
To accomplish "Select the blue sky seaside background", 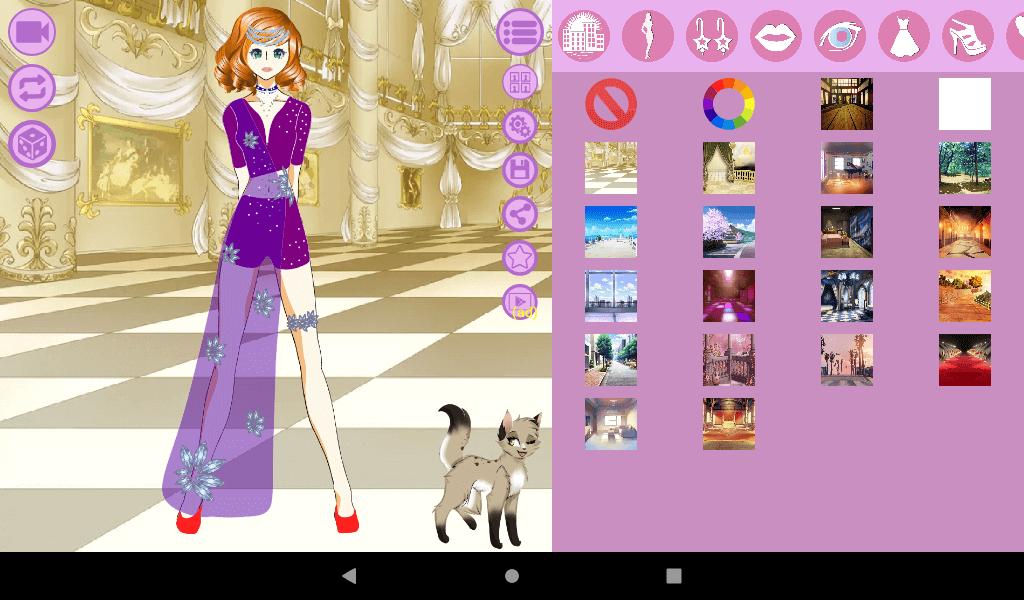I will click(611, 232).
